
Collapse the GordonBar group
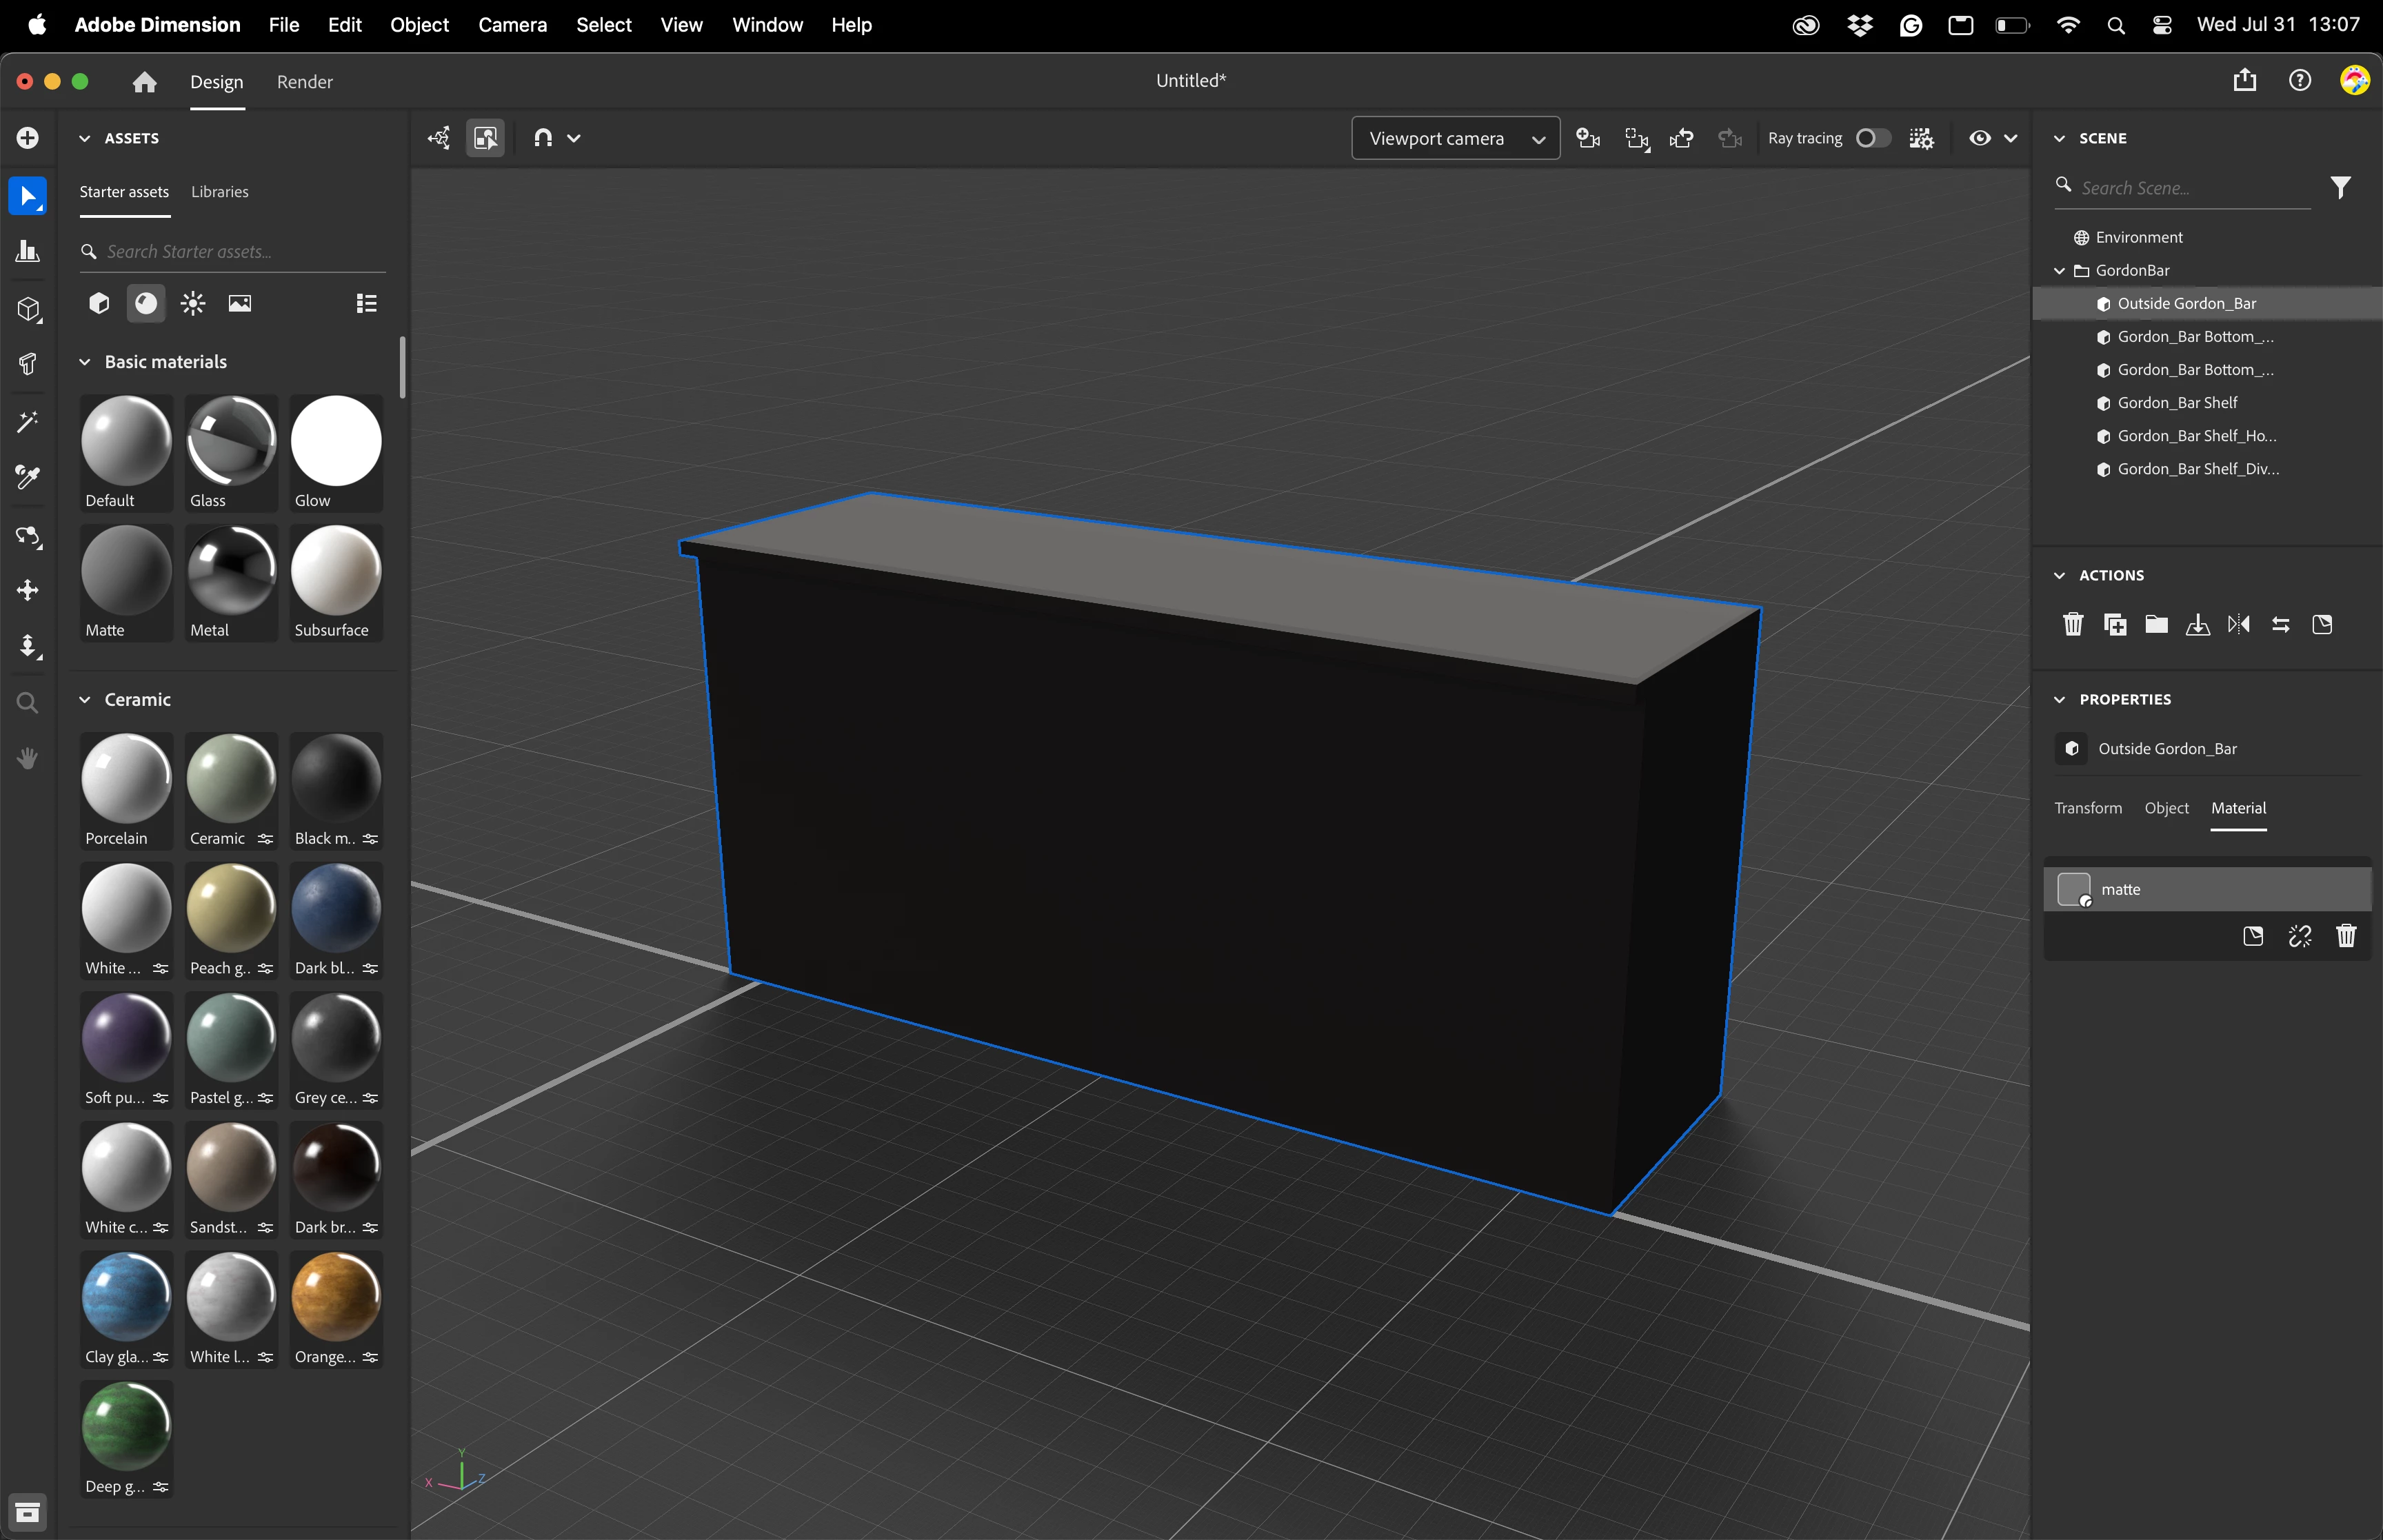(2059, 271)
